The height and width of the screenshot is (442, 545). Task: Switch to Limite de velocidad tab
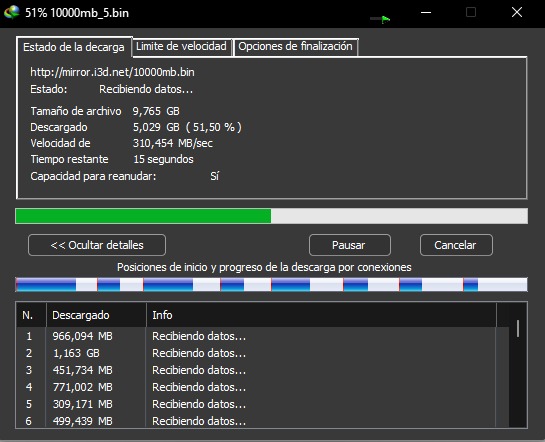181,47
